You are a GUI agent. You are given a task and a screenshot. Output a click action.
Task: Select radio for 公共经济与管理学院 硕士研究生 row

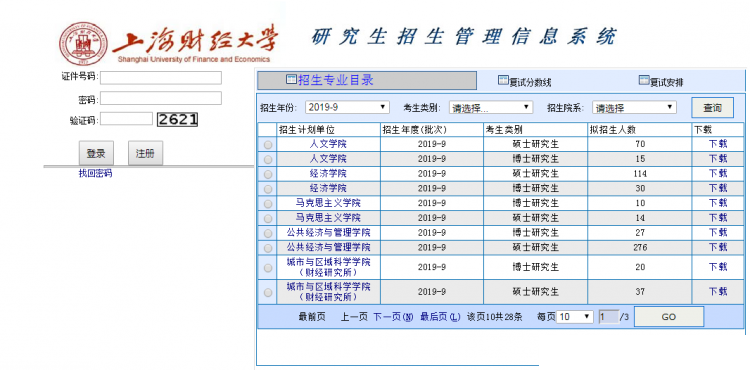(x=268, y=248)
